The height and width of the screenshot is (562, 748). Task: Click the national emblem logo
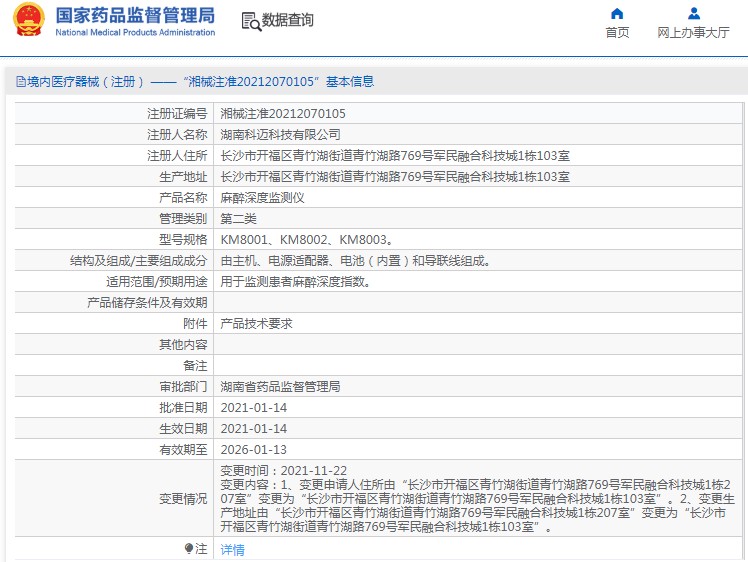pos(28,21)
